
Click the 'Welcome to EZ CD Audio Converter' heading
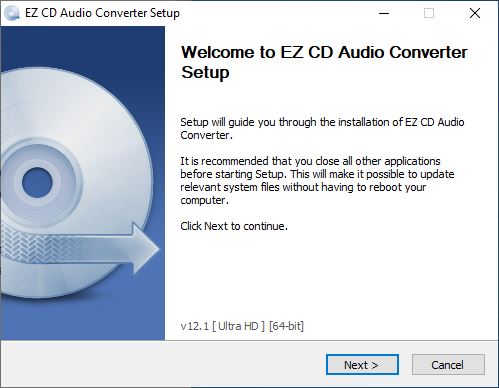click(x=324, y=52)
